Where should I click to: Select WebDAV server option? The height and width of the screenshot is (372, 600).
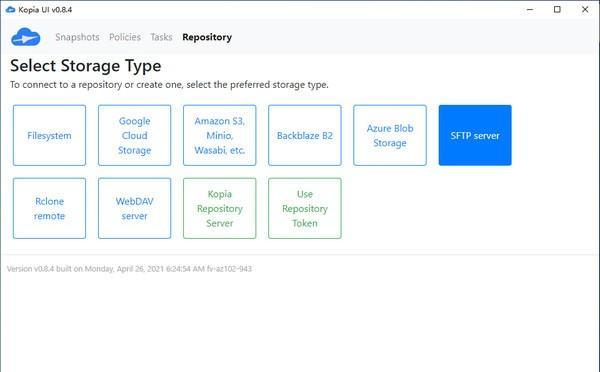tap(134, 209)
